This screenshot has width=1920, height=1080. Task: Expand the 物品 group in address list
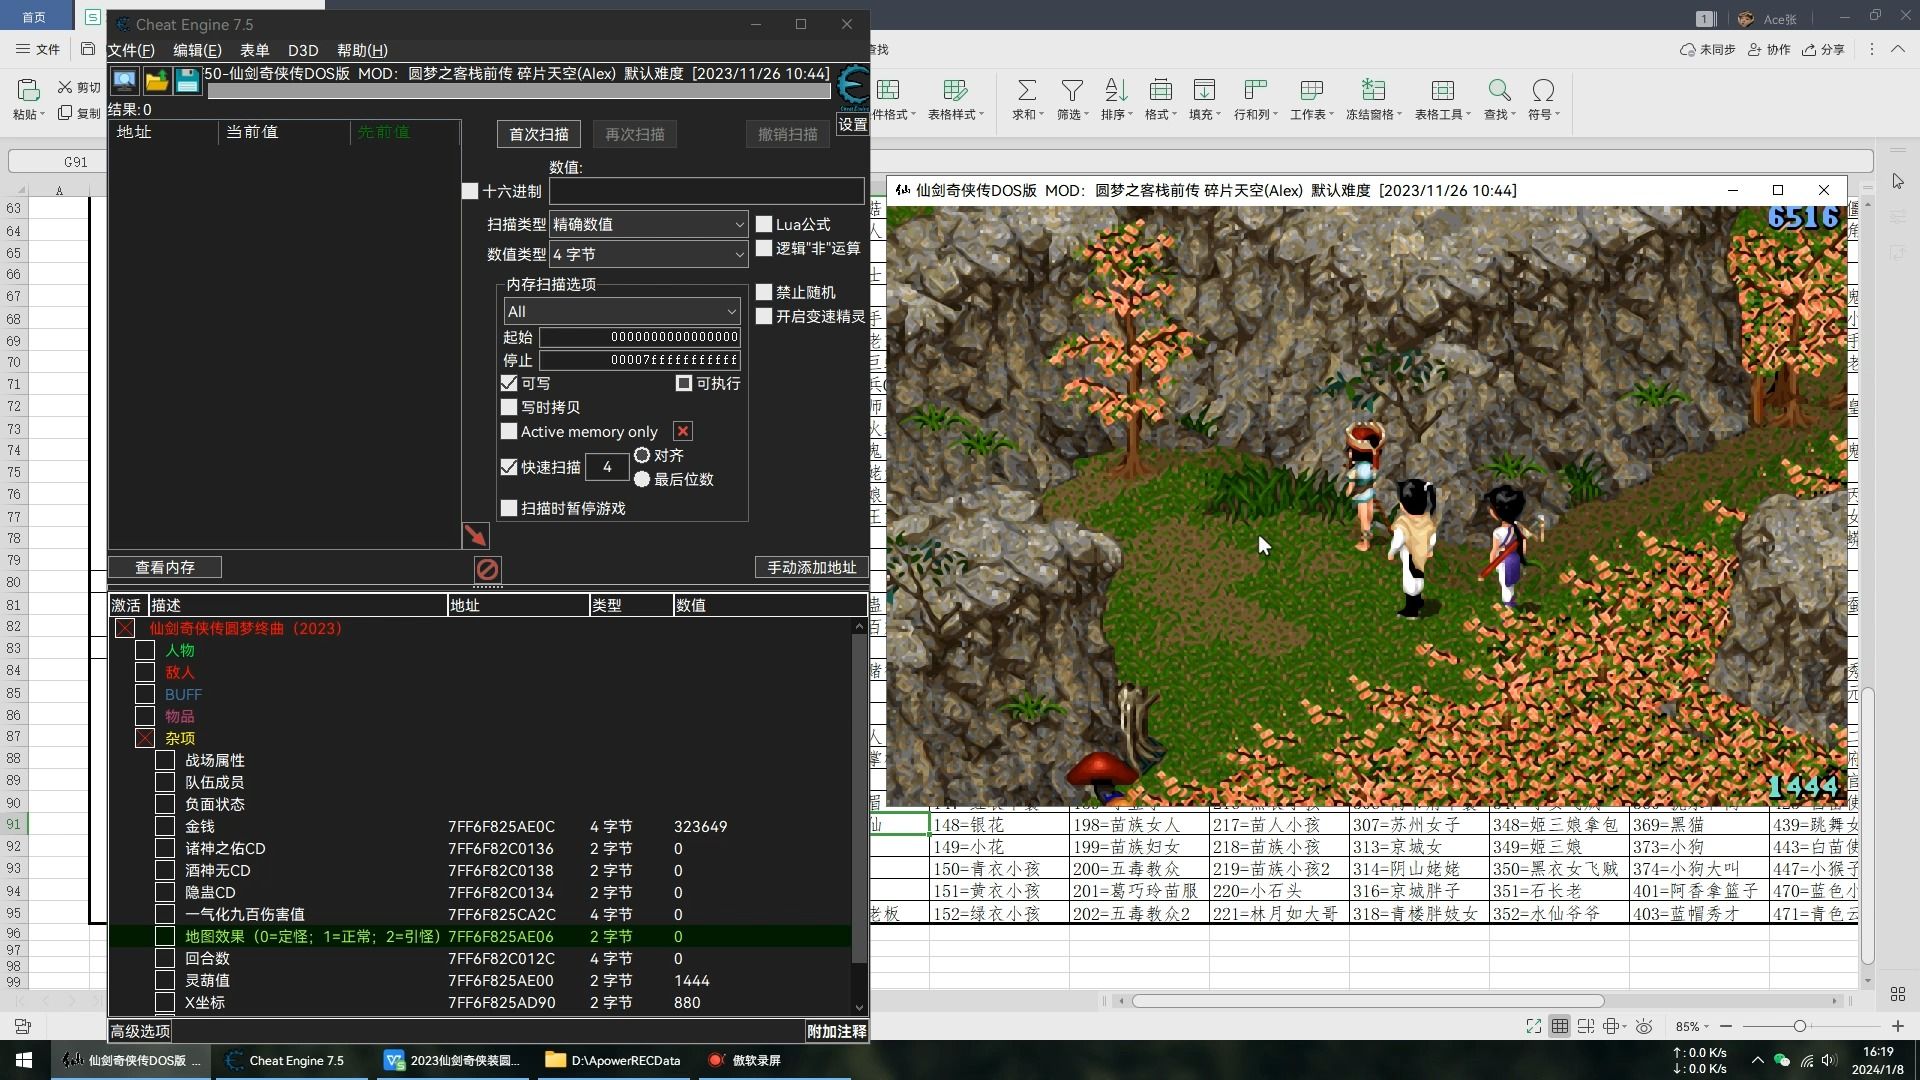[145, 716]
